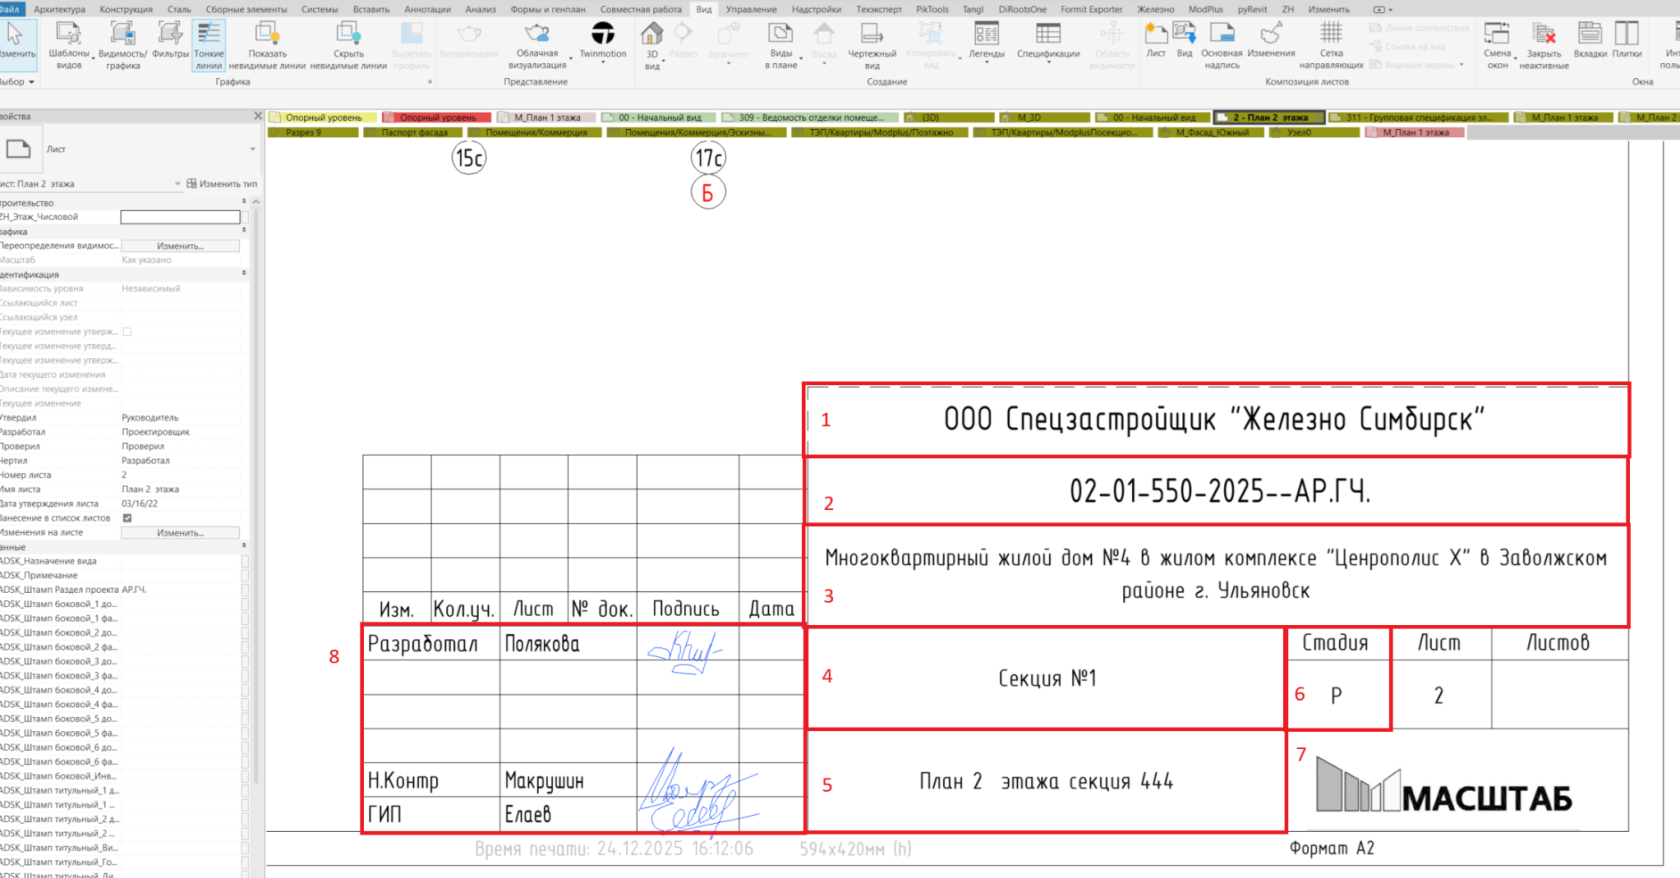Click the ZH_Этаж_Числовой input field
Image resolution: width=1680 pixels, height=878 pixels.
point(180,217)
